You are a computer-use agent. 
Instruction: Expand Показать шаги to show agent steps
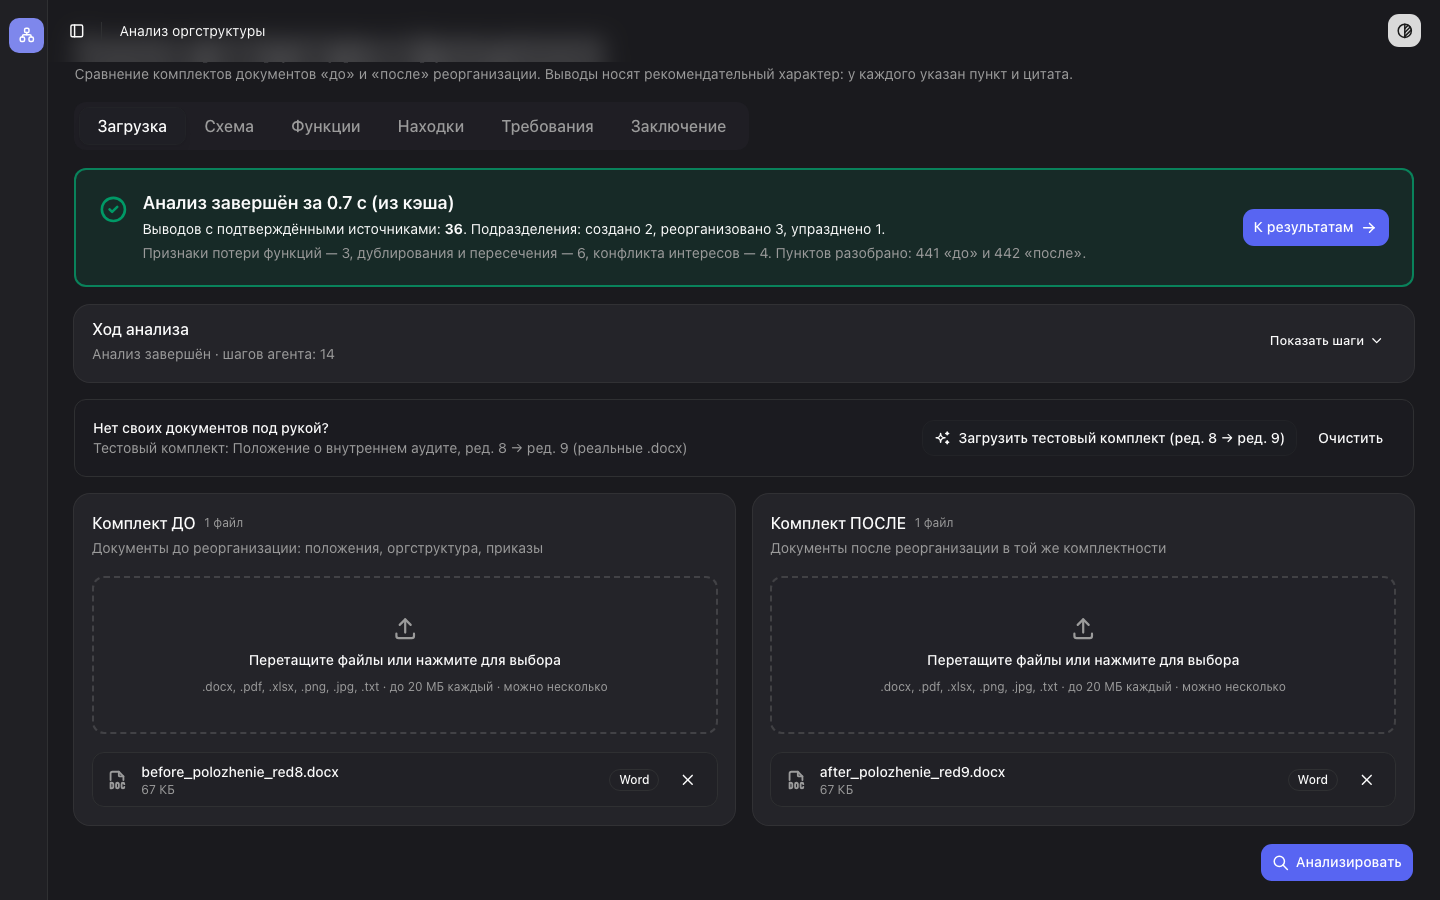1326,341
